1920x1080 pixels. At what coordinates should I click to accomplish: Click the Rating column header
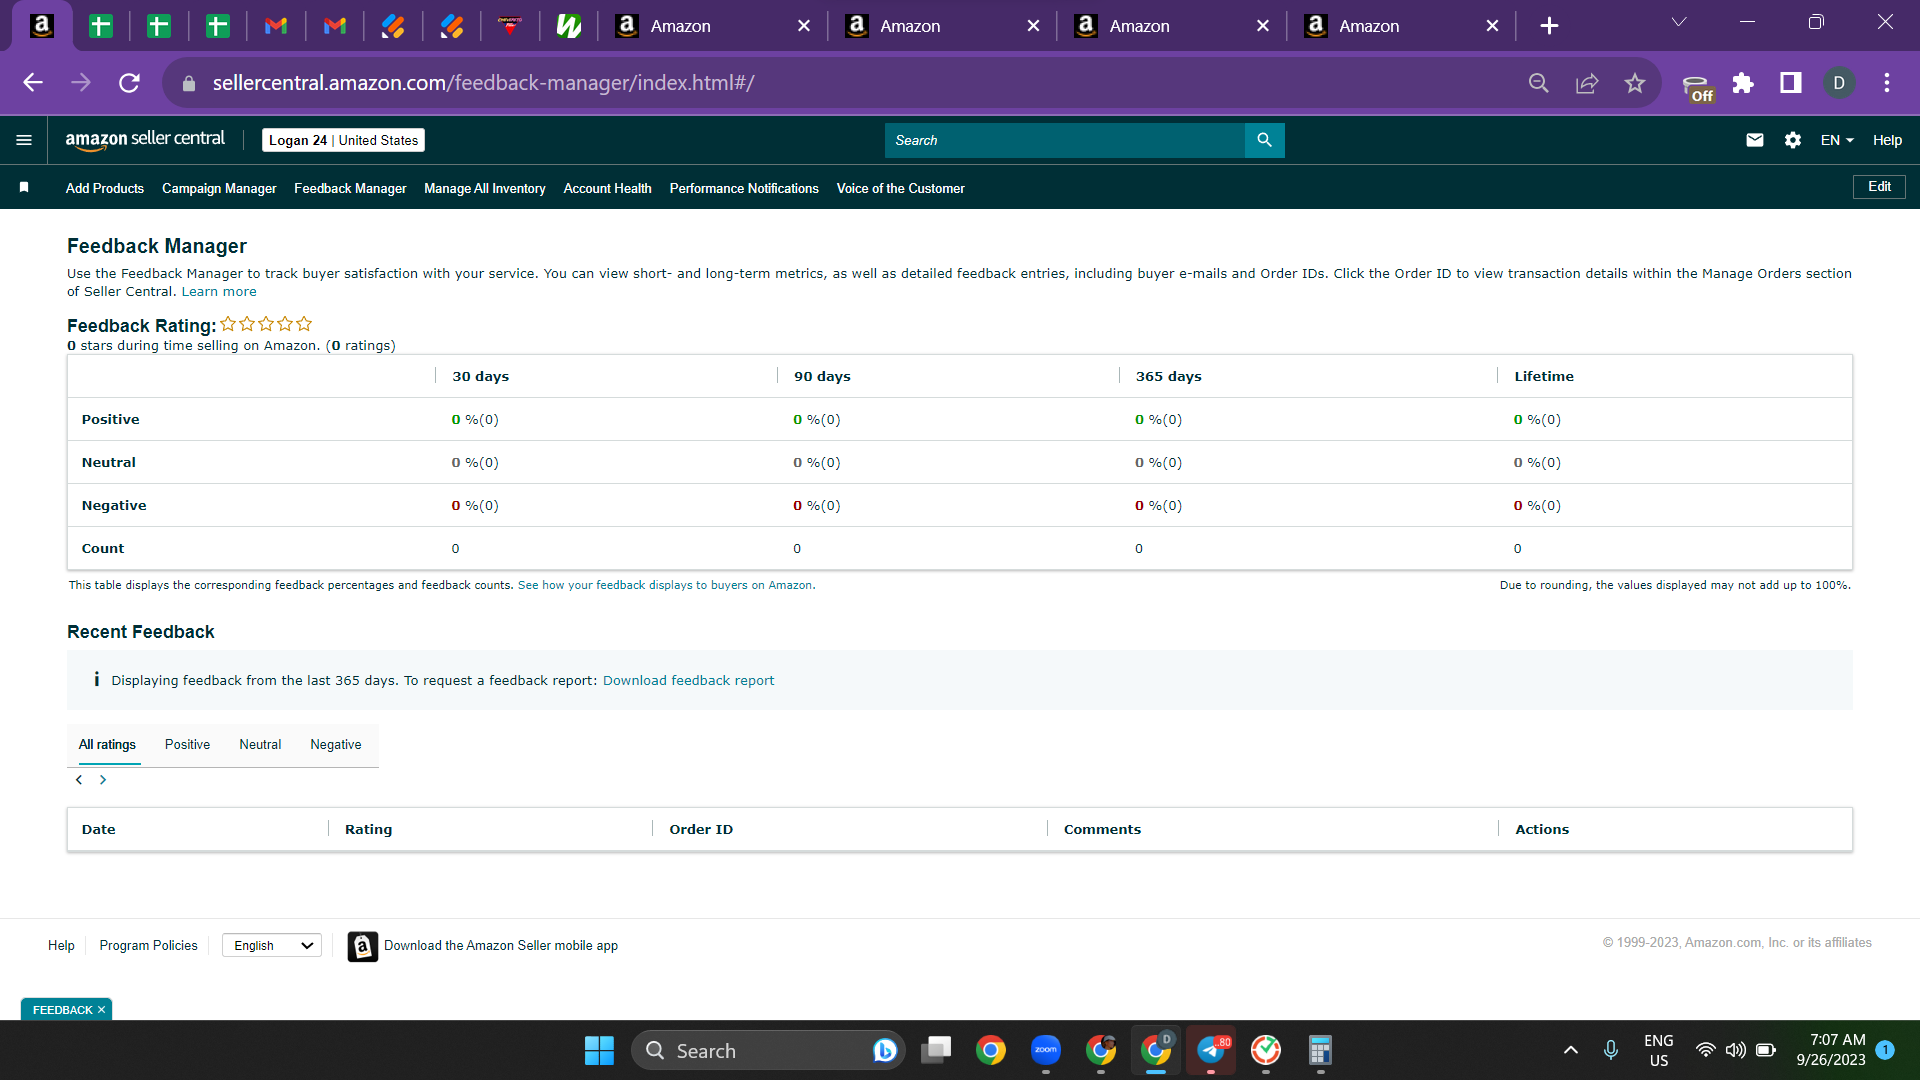368,830
